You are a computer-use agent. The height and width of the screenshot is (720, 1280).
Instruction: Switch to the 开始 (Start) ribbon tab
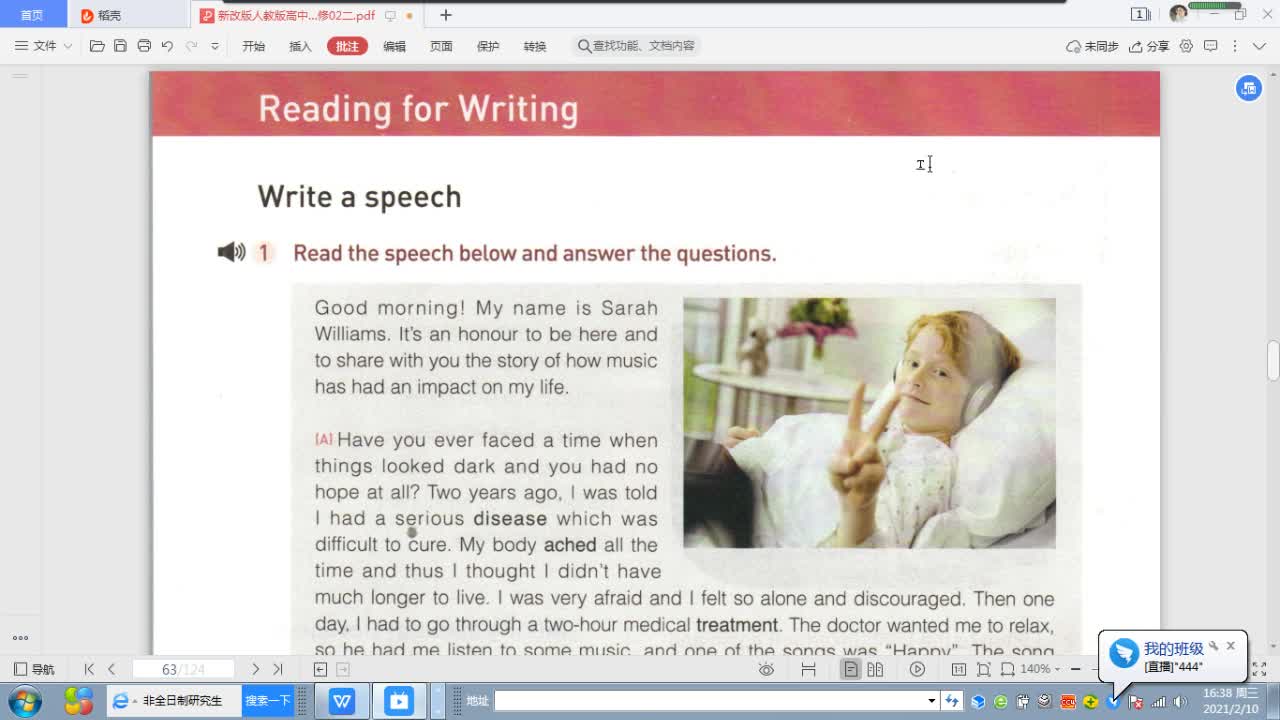coord(254,46)
